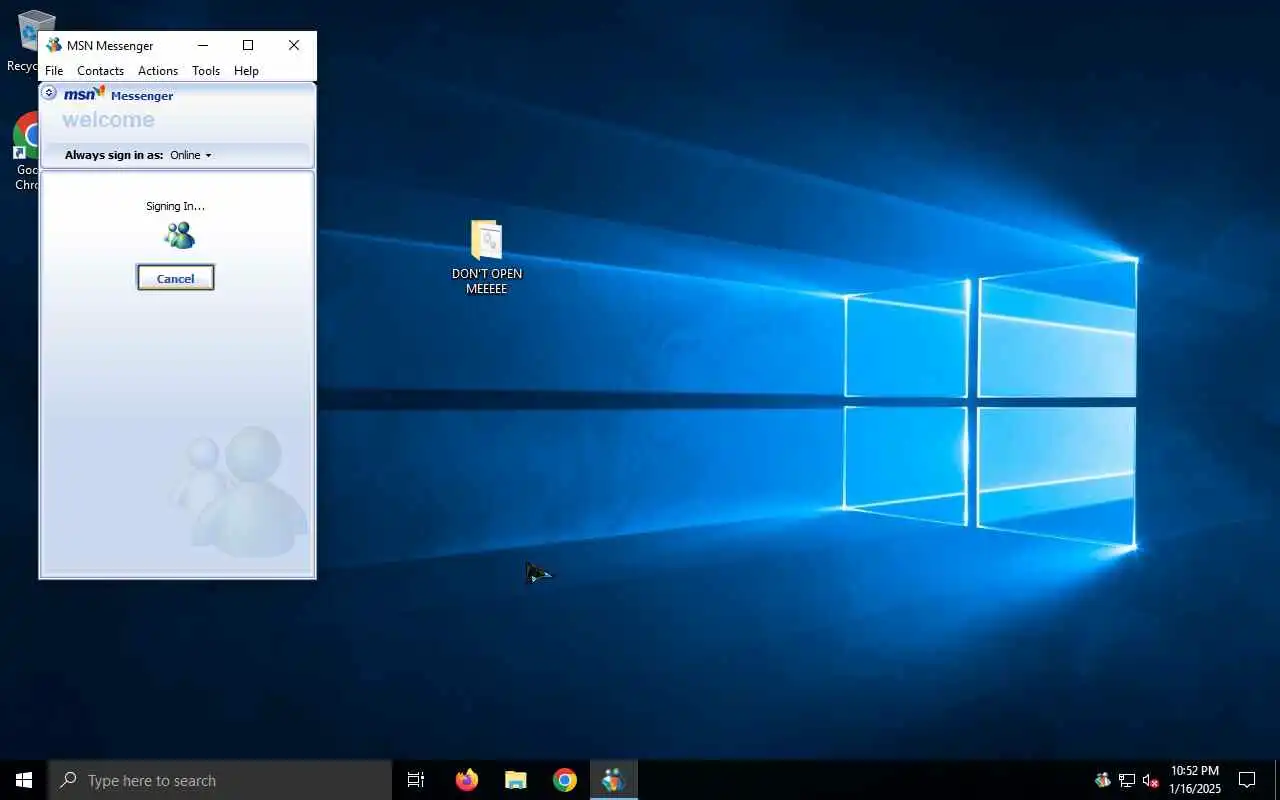Click the MSN butterfly logo in header
This screenshot has width=1280, height=800.
pos(84,94)
